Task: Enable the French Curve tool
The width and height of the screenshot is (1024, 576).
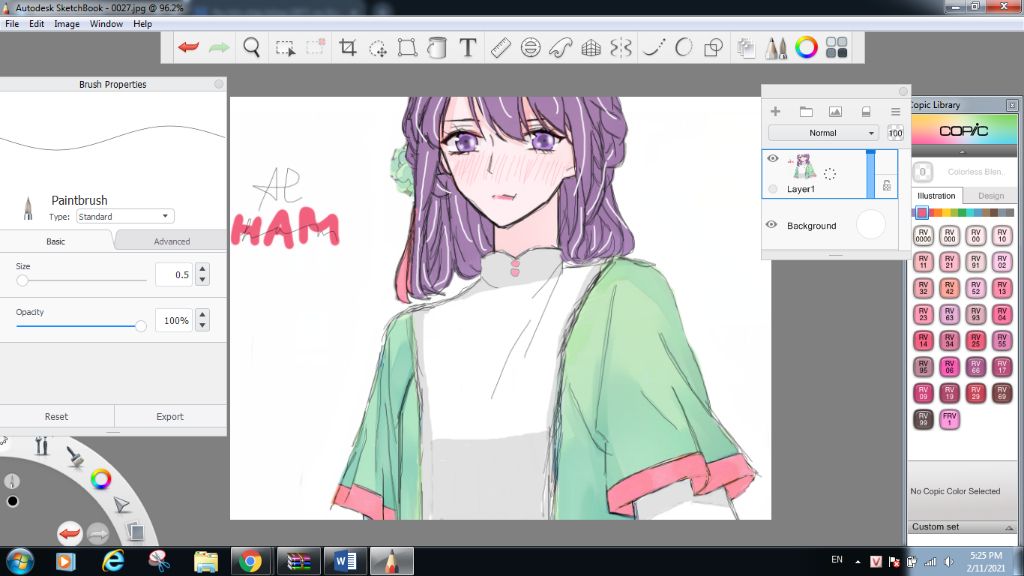Action: pyautogui.click(x=560, y=47)
